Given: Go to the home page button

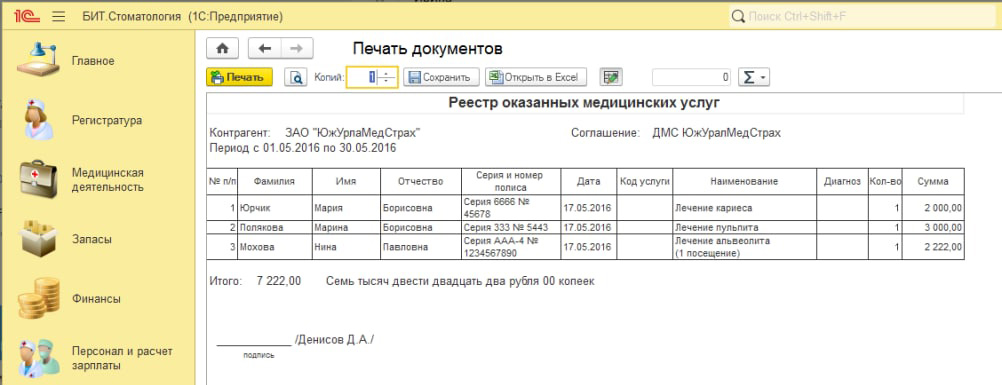Looking at the screenshot, I should (222, 49).
